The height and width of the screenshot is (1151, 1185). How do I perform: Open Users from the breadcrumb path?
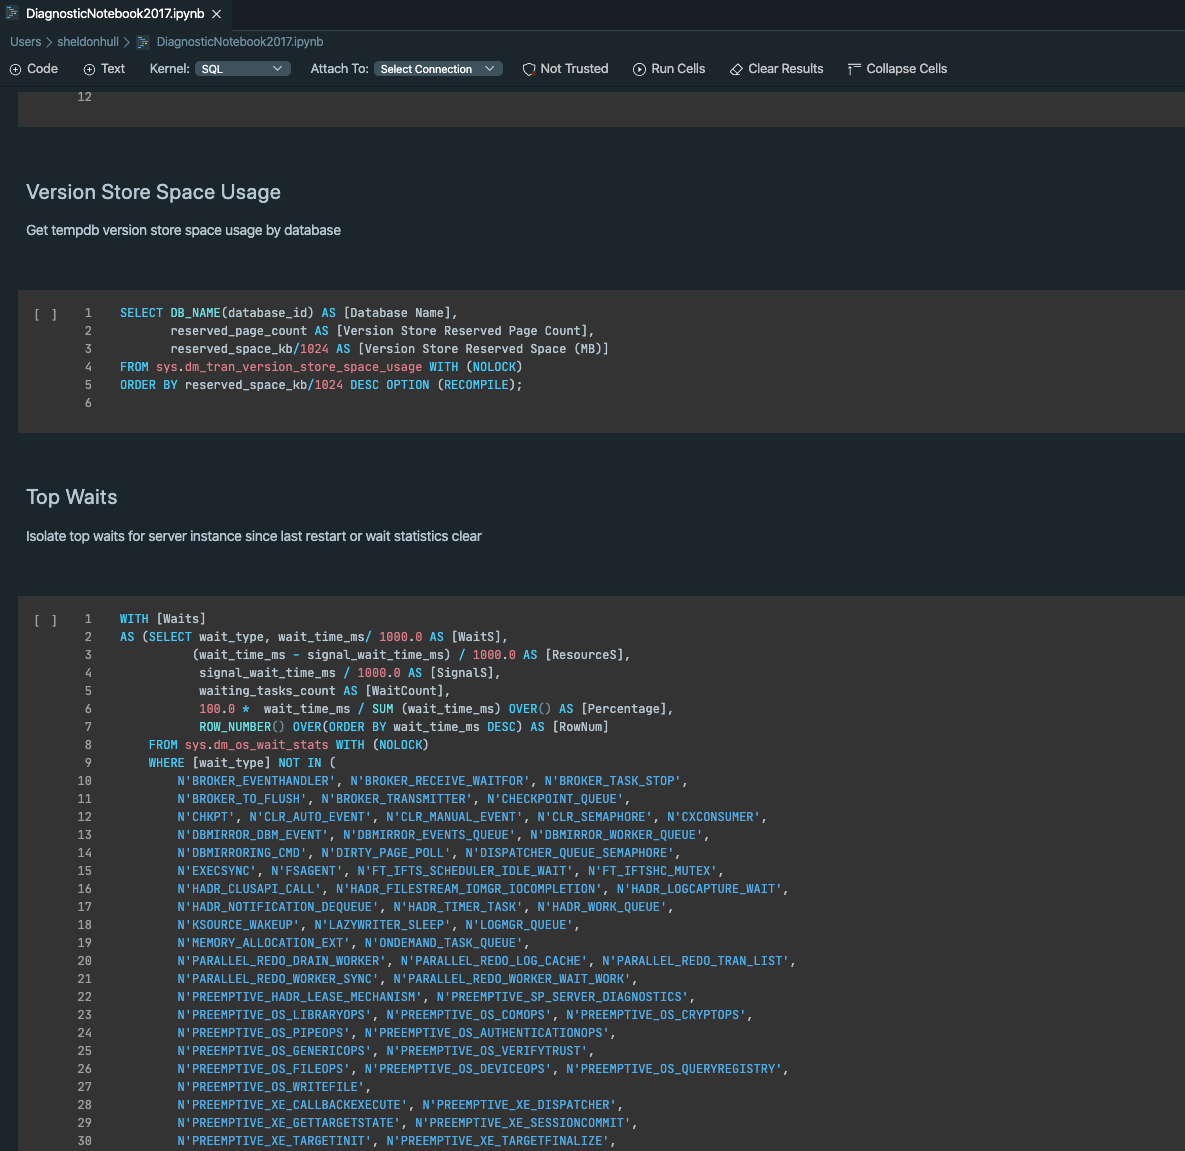(x=25, y=41)
